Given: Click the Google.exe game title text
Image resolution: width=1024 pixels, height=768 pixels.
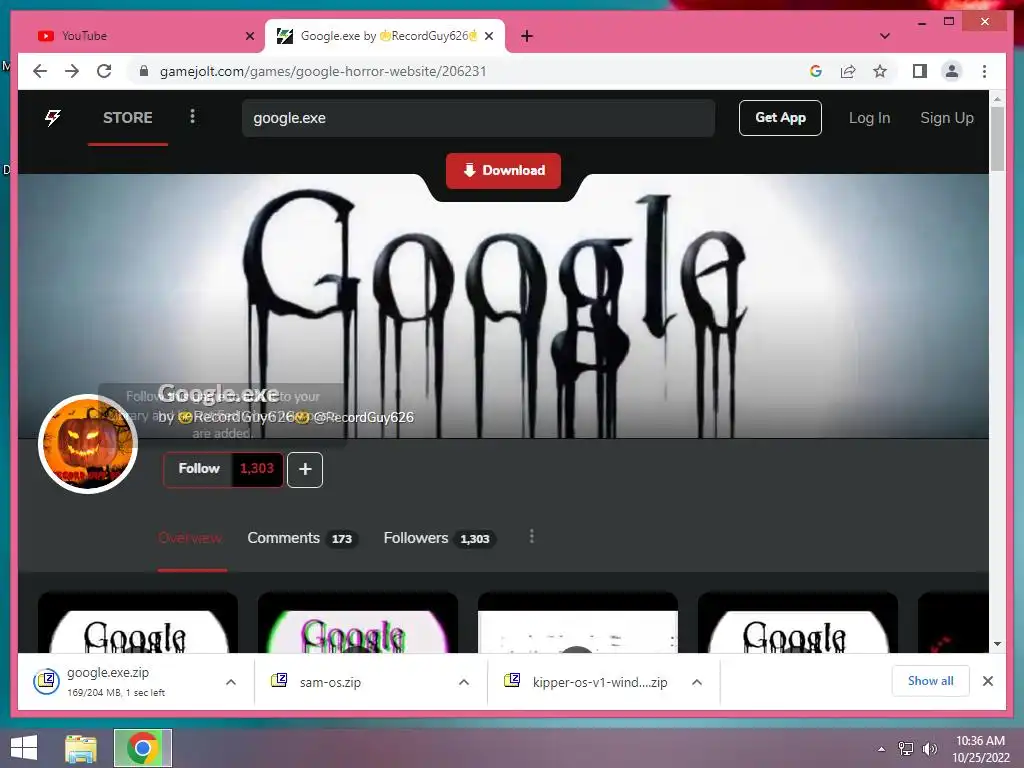Looking at the screenshot, I should tap(218, 394).
